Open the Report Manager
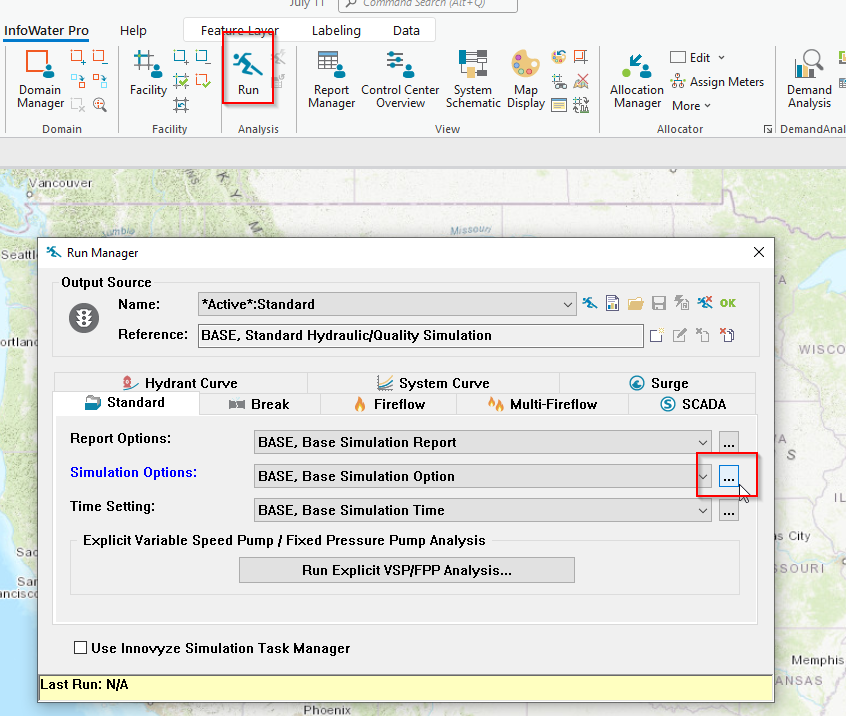 [x=330, y=80]
